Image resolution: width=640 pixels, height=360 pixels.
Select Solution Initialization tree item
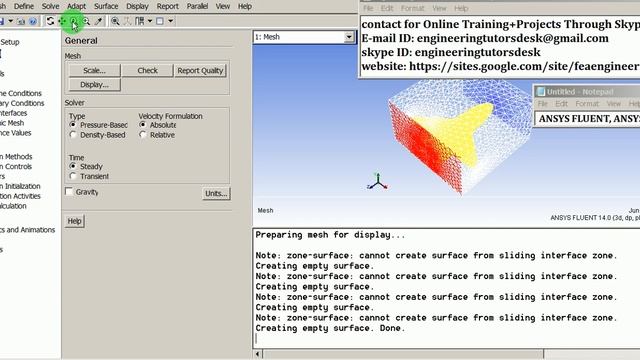point(20,186)
